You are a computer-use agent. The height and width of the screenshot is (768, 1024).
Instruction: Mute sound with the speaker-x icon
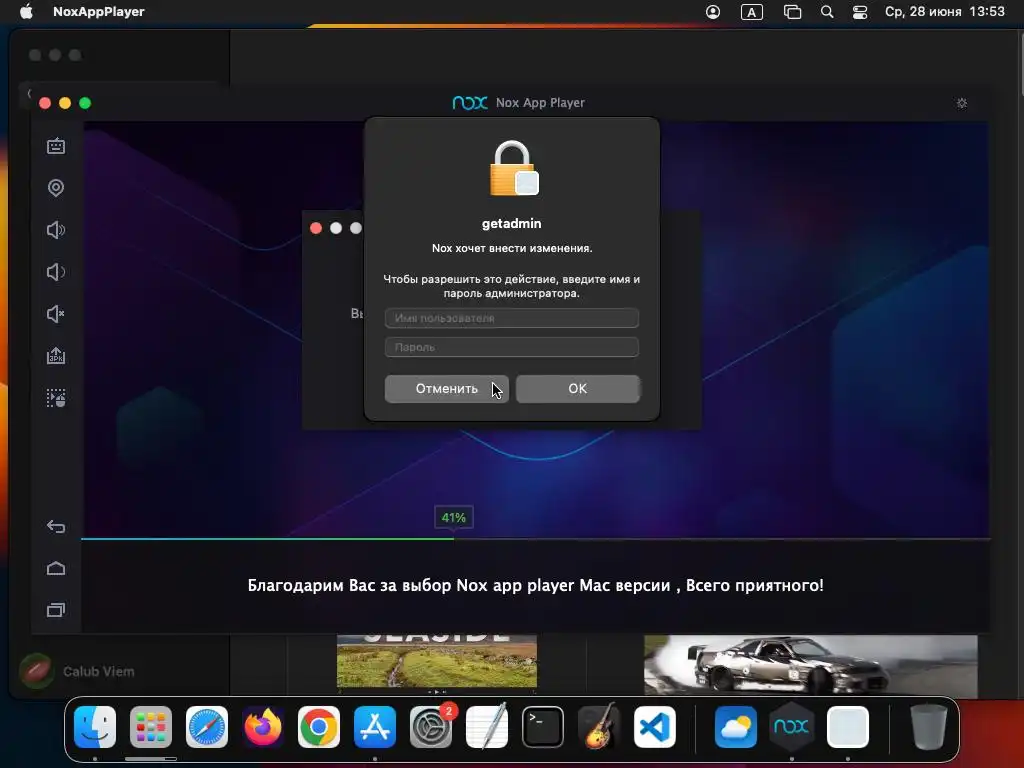click(x=56, y=314)
